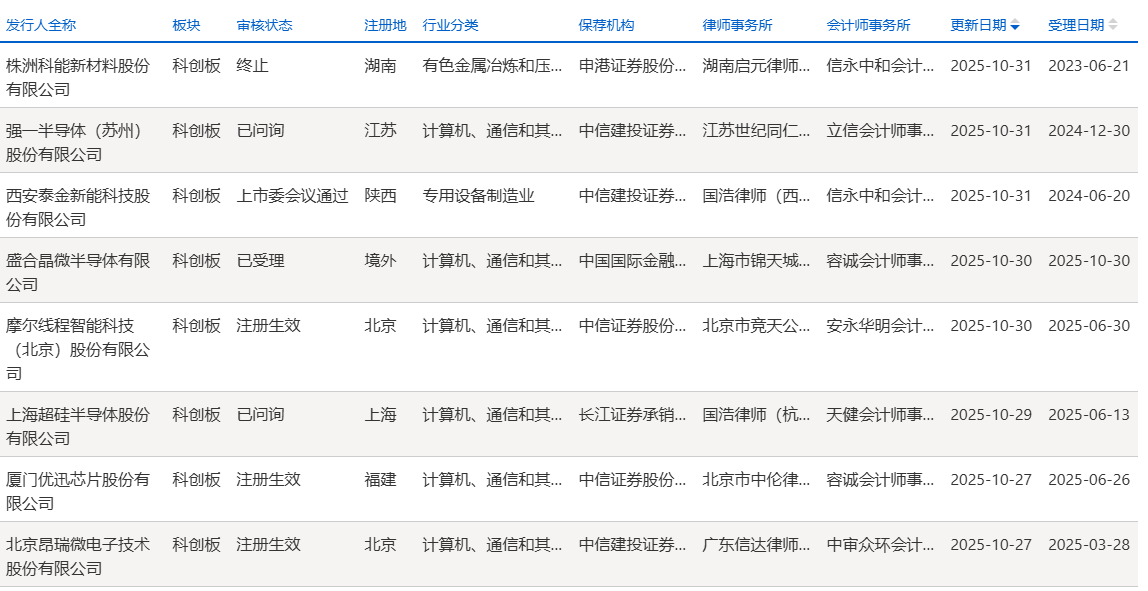1148x591 pixels.
Task: Select 已问询 status in 强一半导体 row
Action: tap(261, 131)
